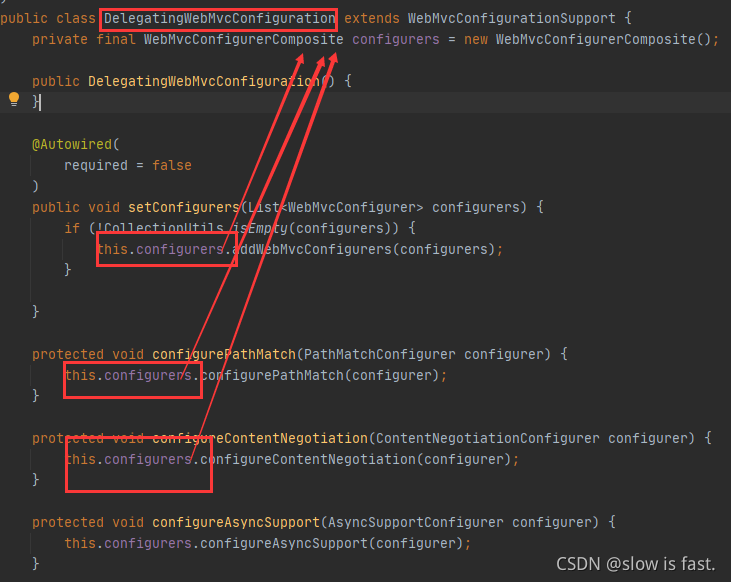The height and width of the screenshot is (582, 731).
Task: Click the isEmpty method call
Action: tap(260, 228)
